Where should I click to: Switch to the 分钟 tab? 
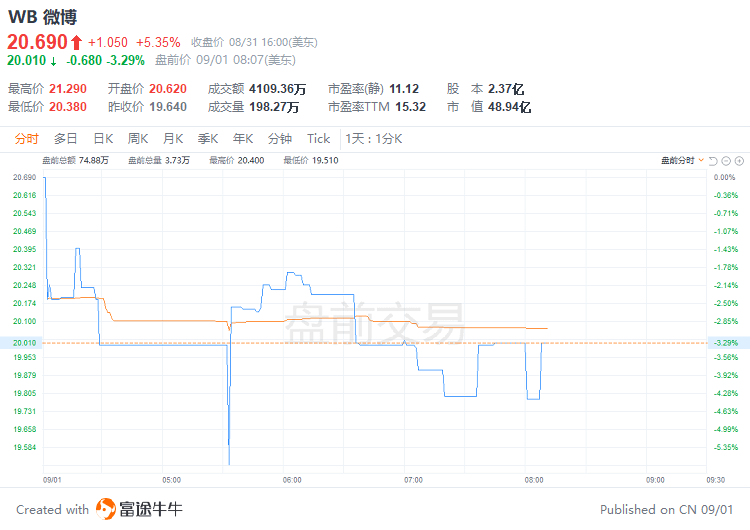pos(280,139)
